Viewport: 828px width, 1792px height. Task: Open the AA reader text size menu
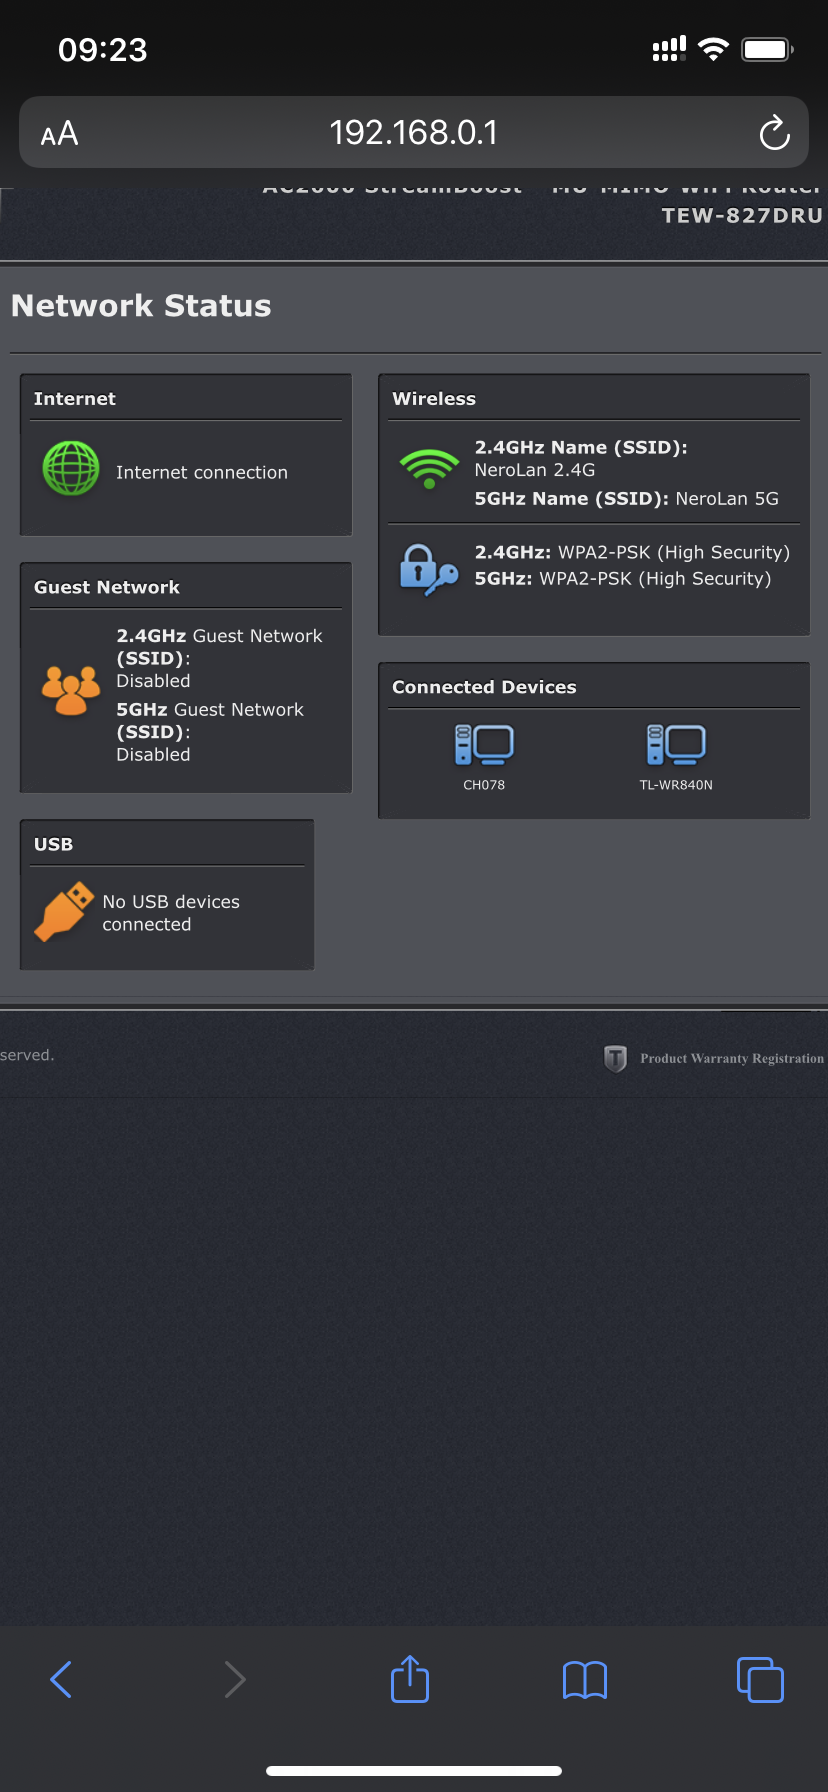[x=60, y=134]
